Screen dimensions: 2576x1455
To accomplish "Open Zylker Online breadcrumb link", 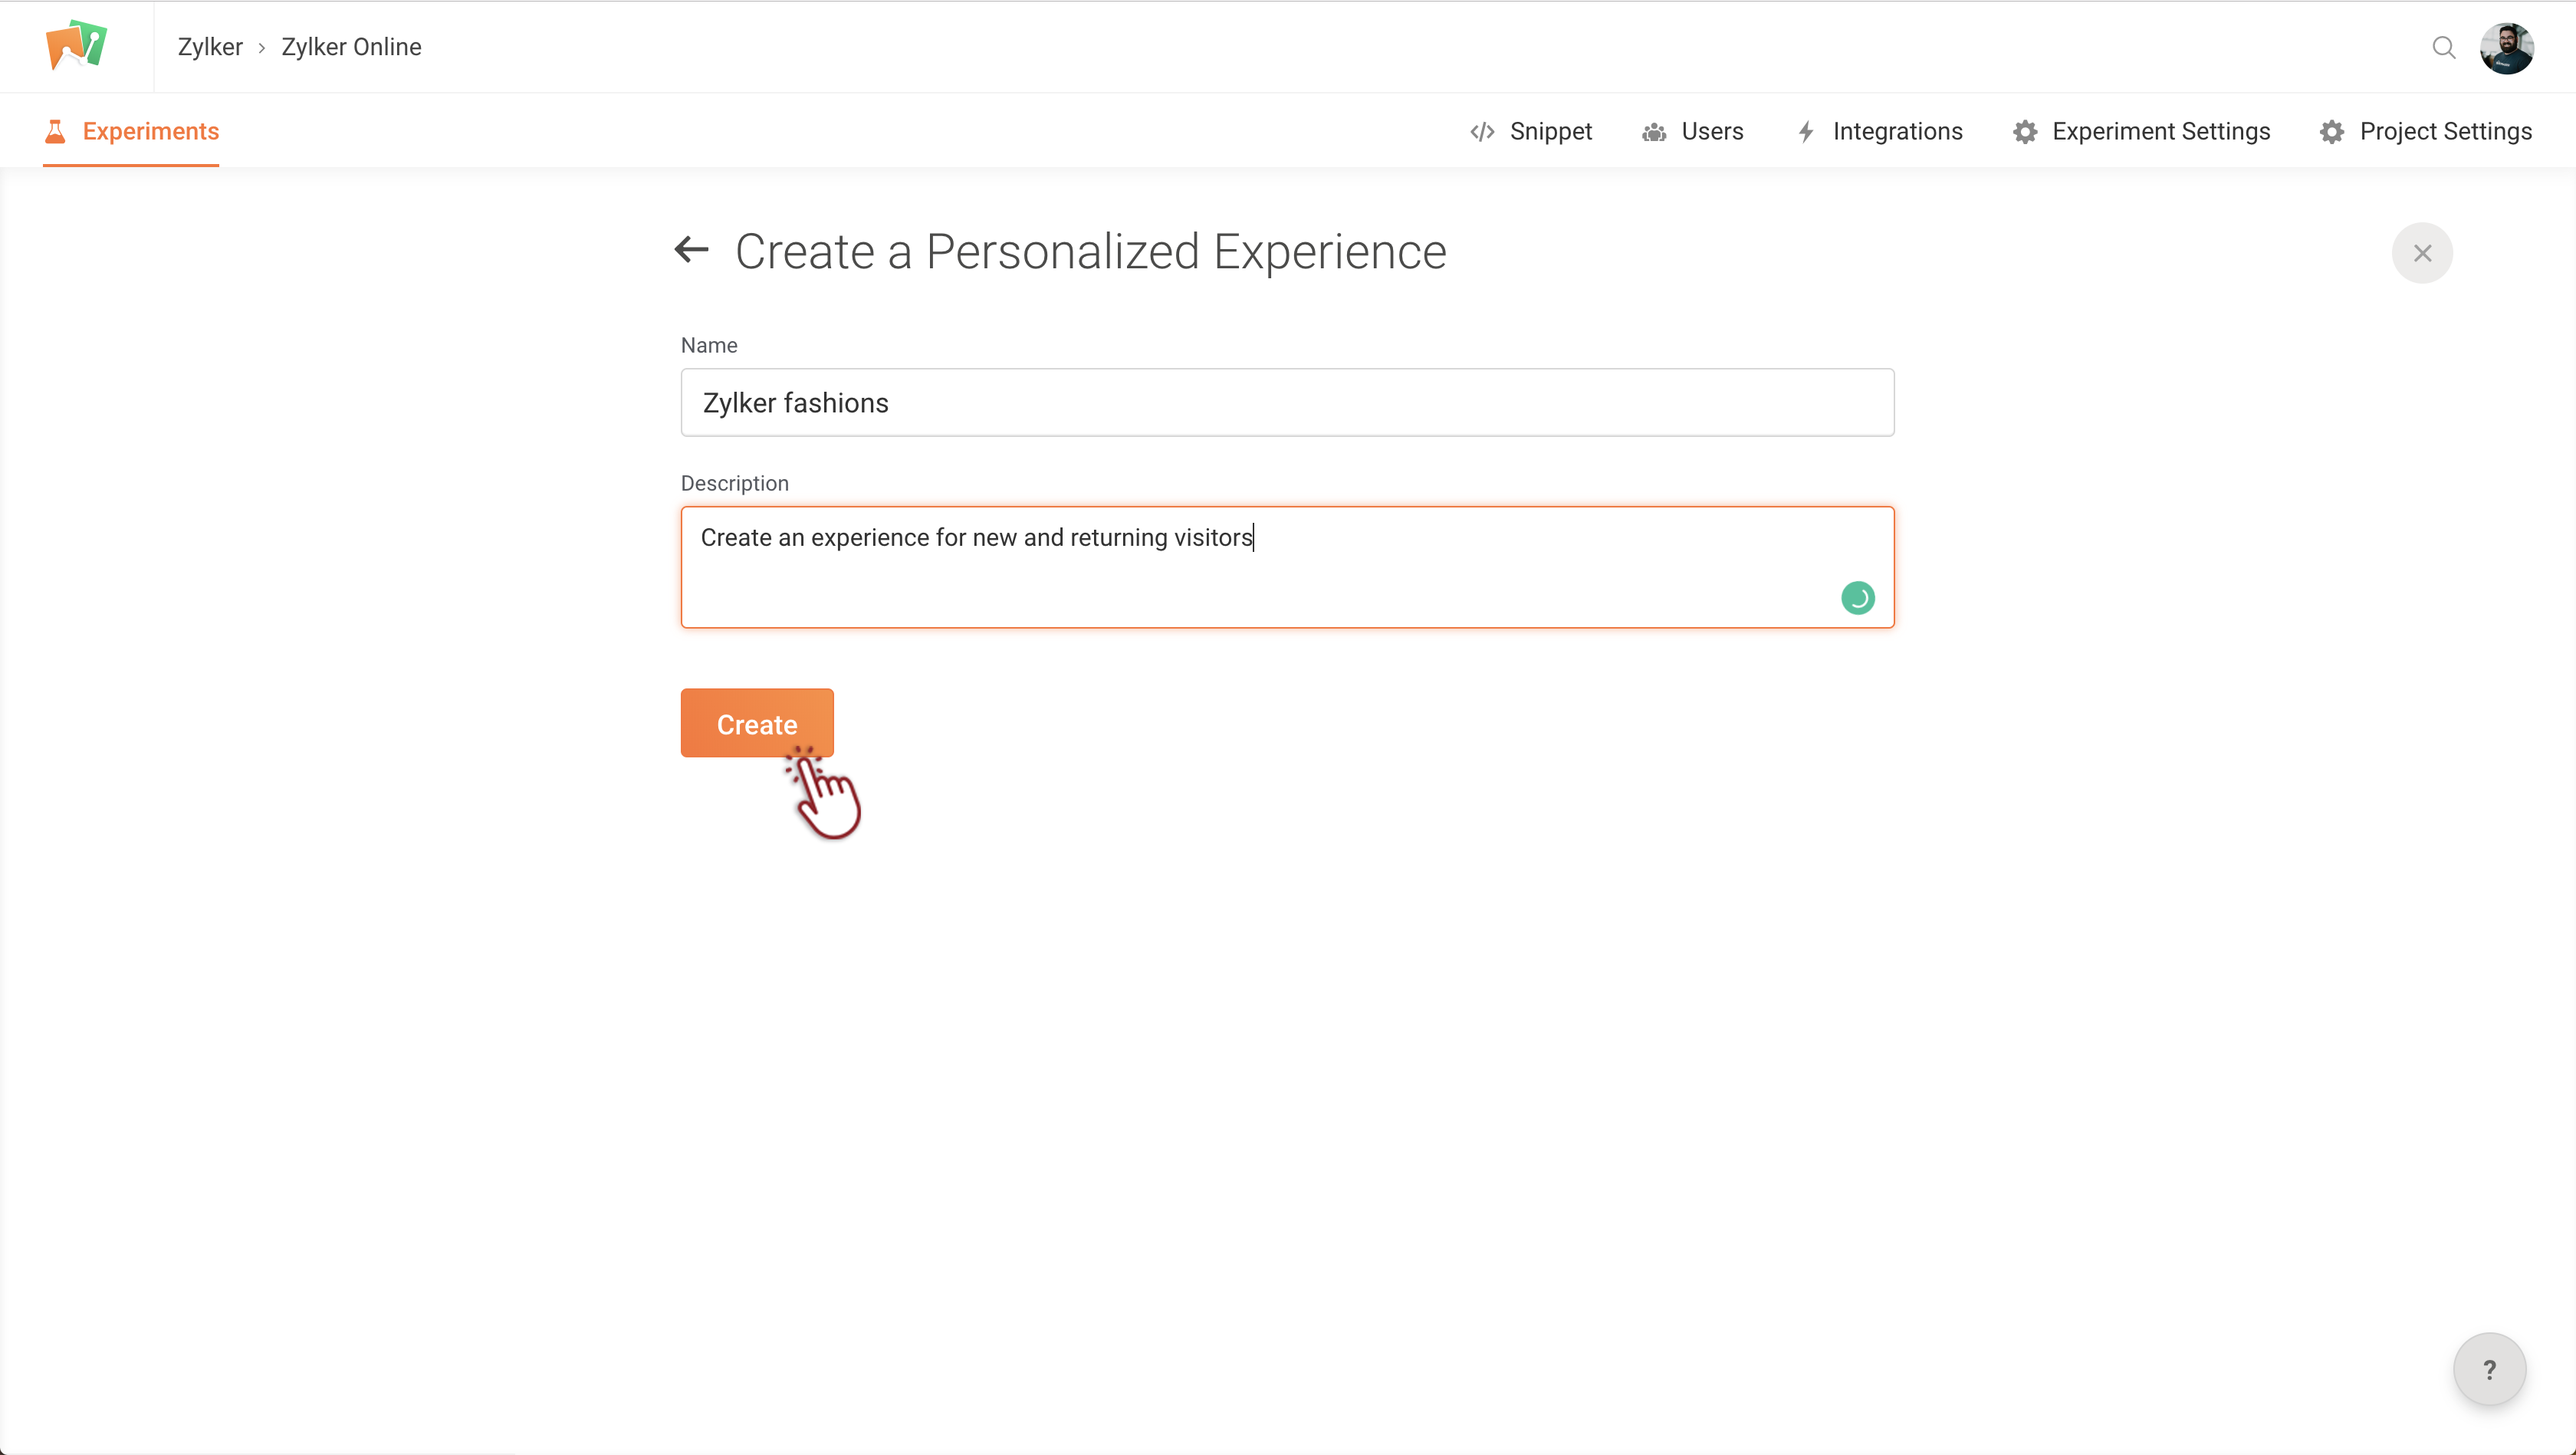I will [351, 47].
